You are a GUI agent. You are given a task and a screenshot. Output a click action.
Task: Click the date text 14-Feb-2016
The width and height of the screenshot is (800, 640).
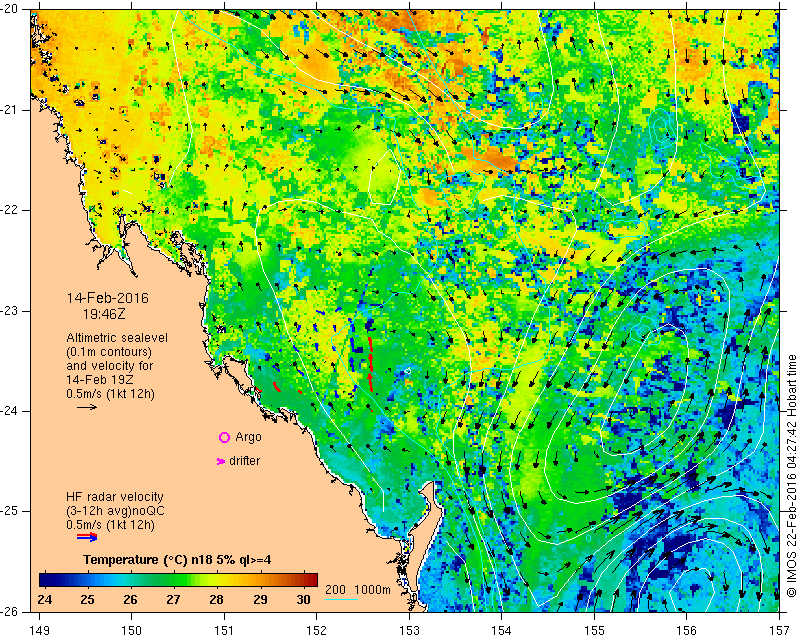click(108, 298)
